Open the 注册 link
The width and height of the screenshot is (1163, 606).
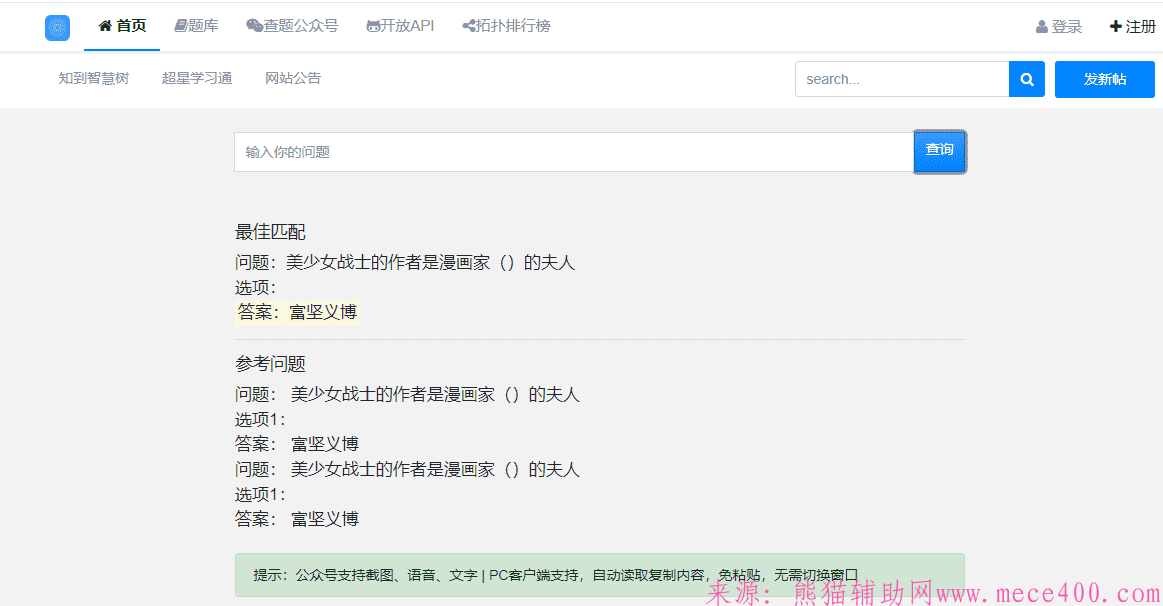1138,27
